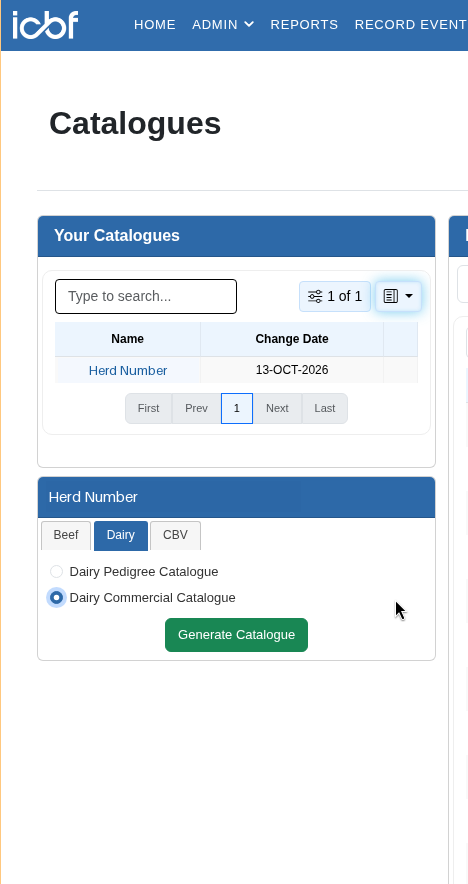
Task: Go to First page
Action: [148, 408]
